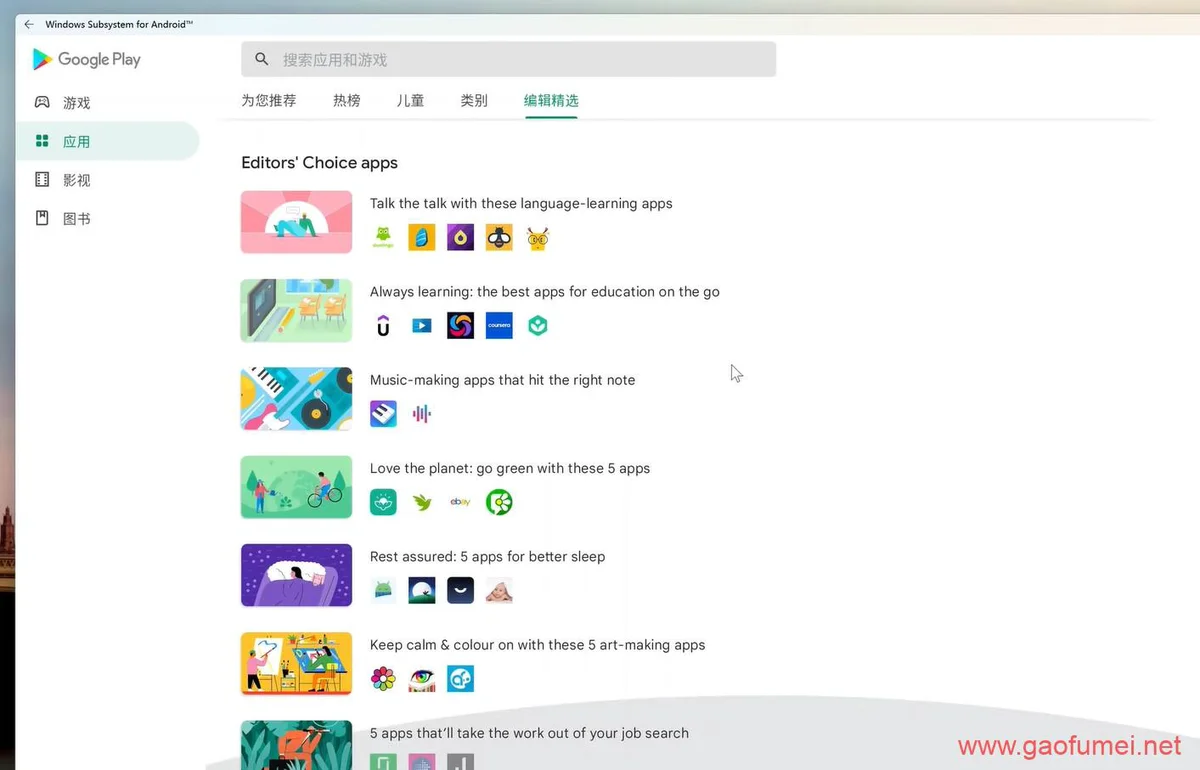Screen dimensions: 1200x770
Task: Click the yellow artists painting banner thumbnail
Action: pyautogui.click(x=296, y=663)
